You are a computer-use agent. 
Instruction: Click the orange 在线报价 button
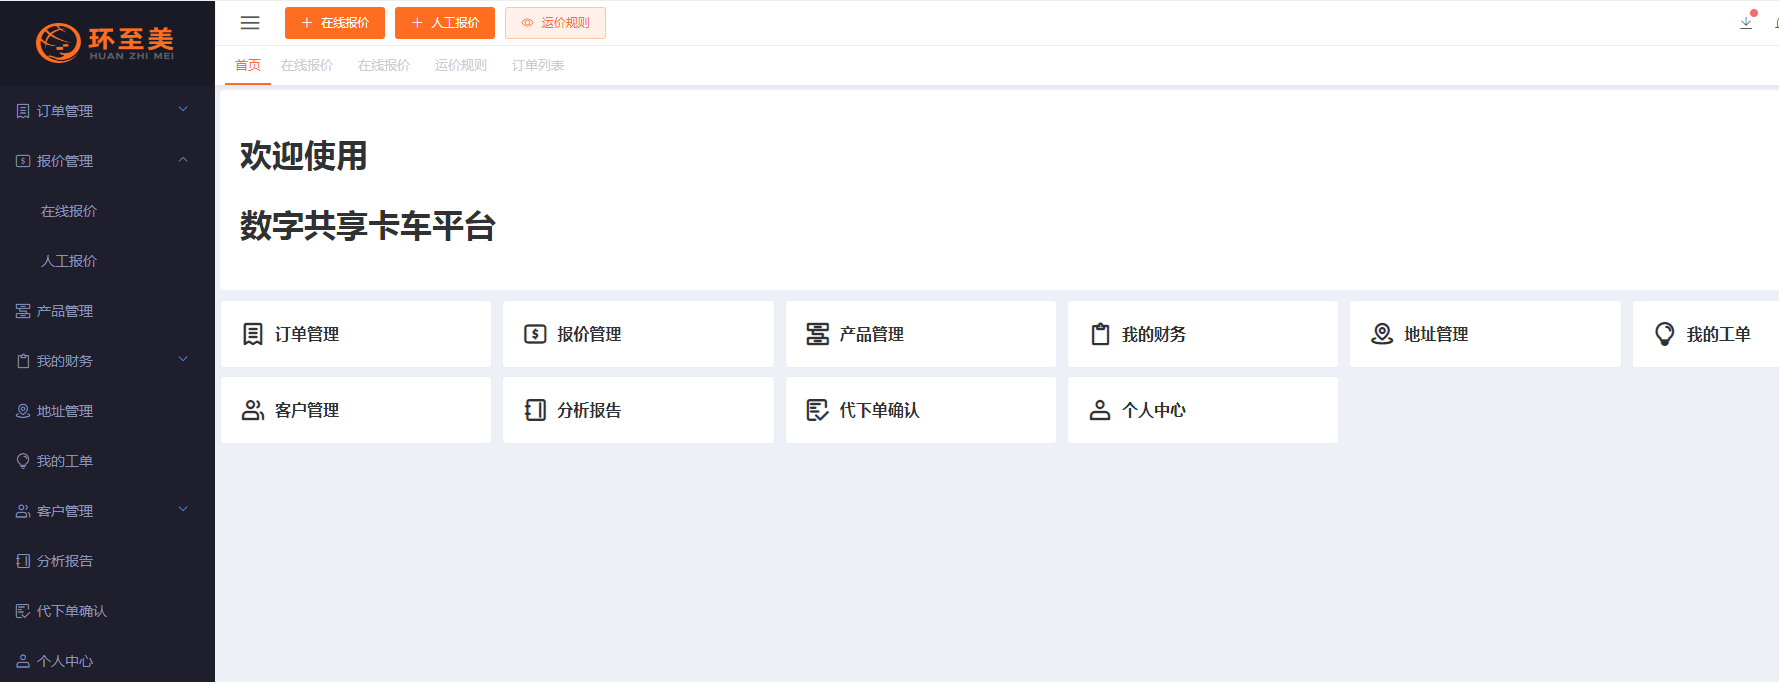point(335,23)
